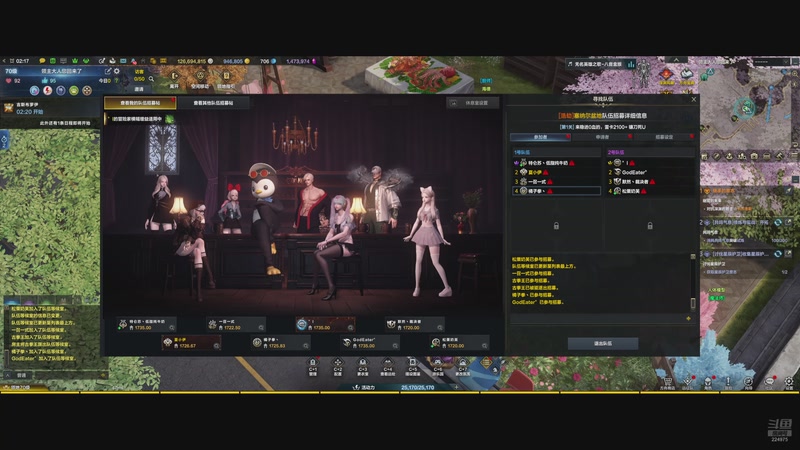Screen dimensions: 800x450
Task: Click the gold diamond icon beside chat input
Action: [688, 318]
